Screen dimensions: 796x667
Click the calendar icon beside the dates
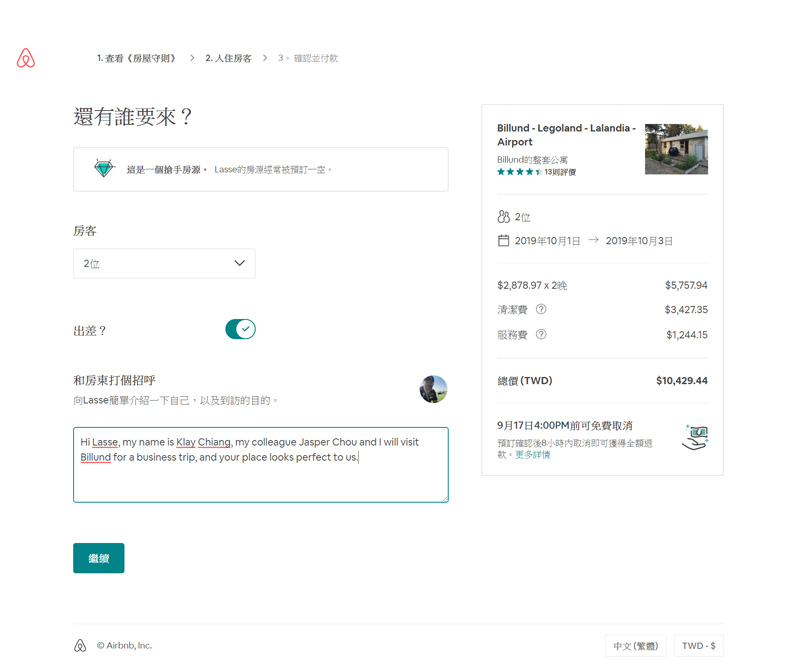click(503, 241)
